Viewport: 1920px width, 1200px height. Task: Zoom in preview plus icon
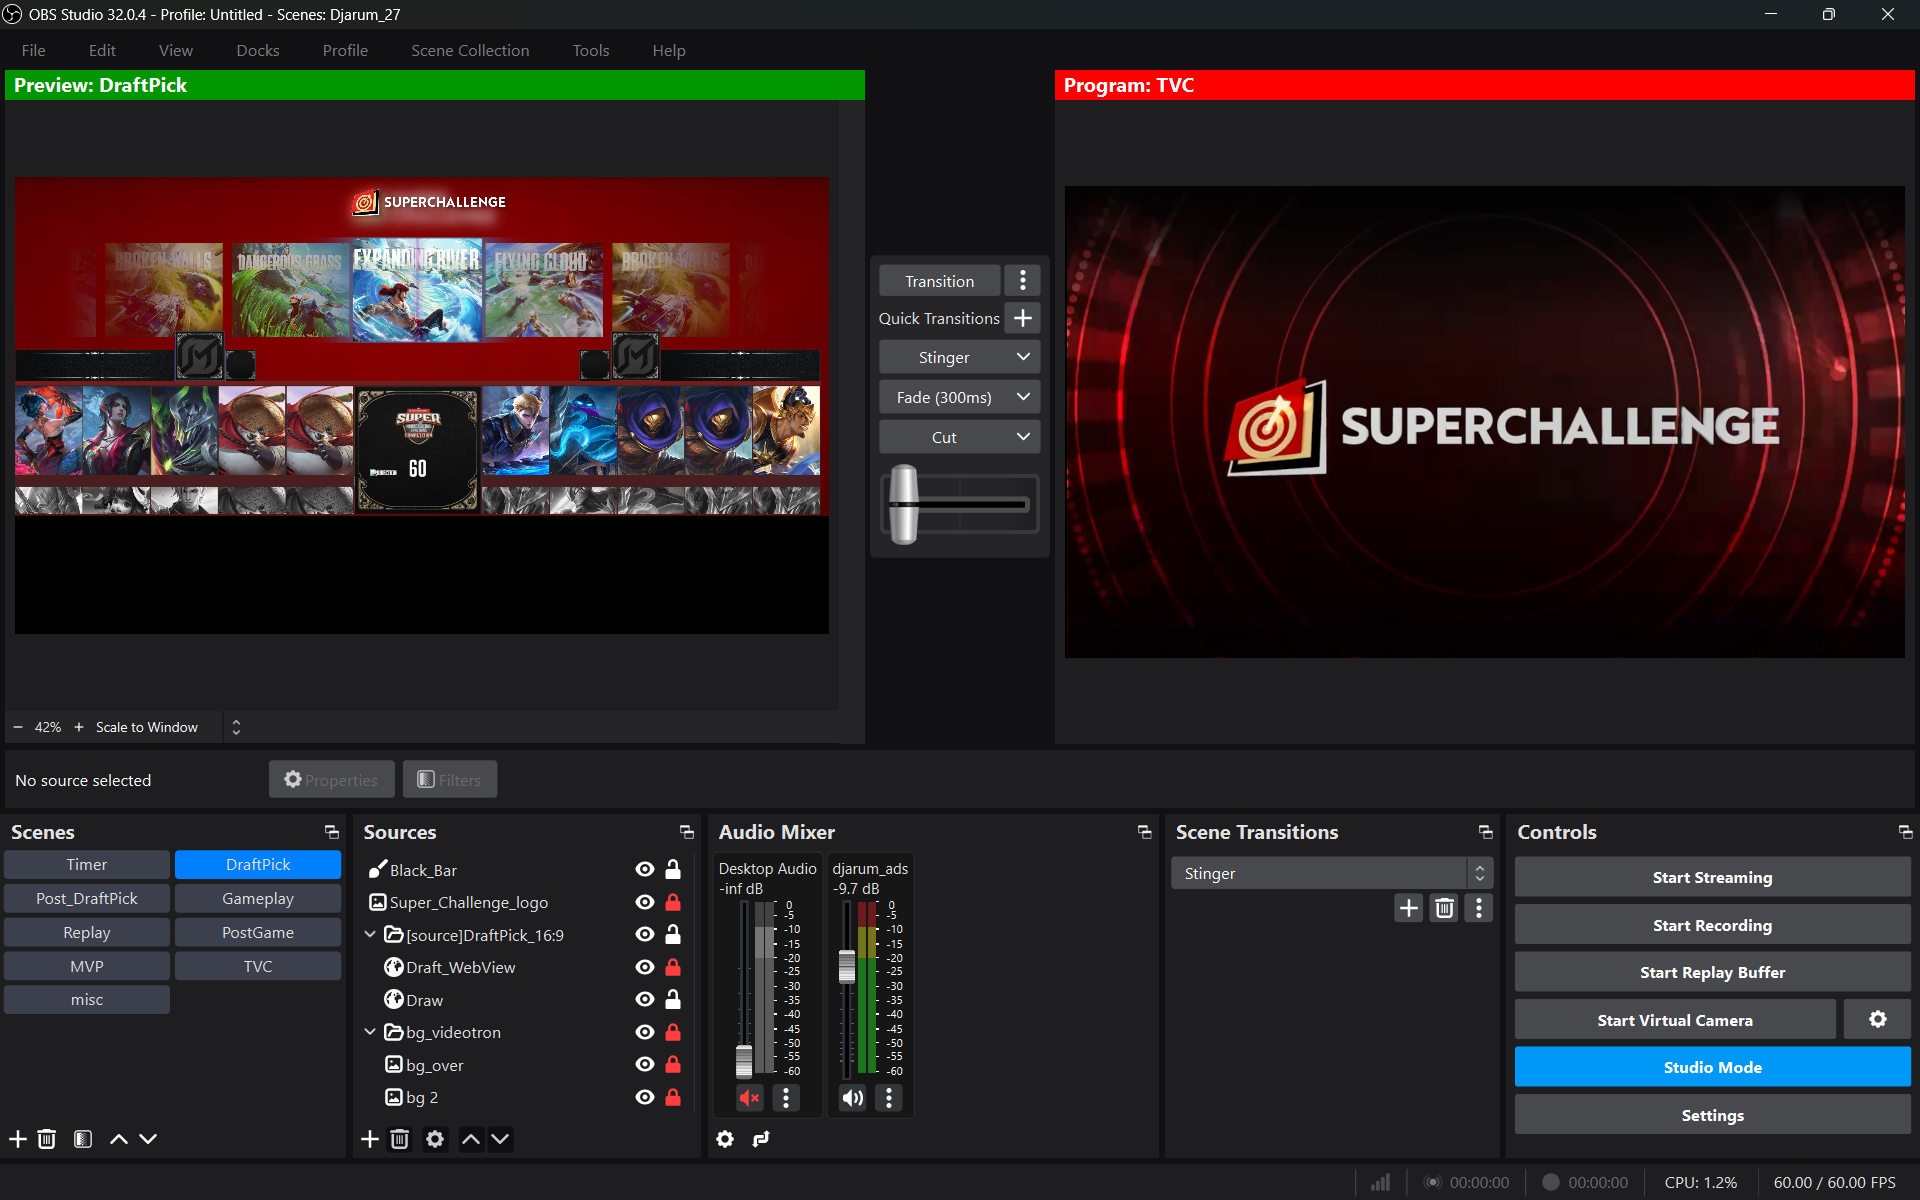[79, 727]
